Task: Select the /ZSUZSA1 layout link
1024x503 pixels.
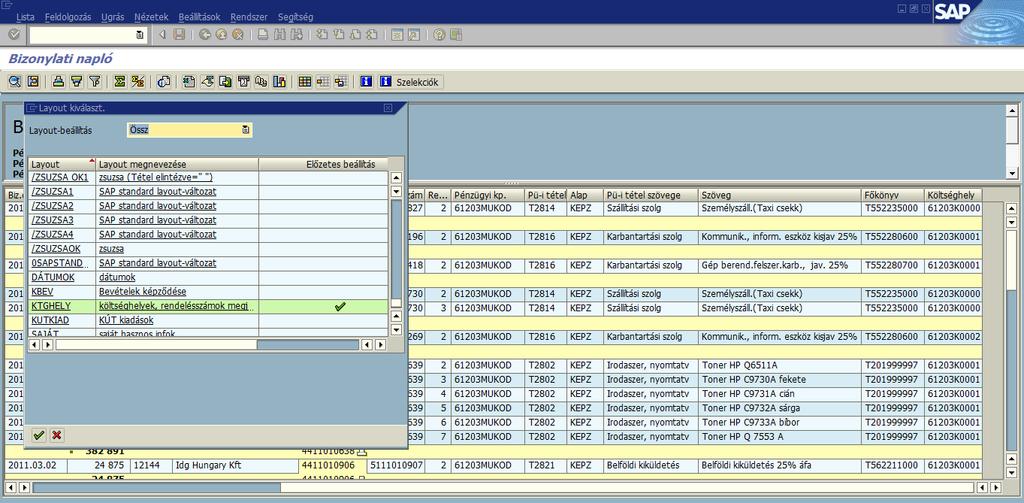Action: [x=52, y=191]
